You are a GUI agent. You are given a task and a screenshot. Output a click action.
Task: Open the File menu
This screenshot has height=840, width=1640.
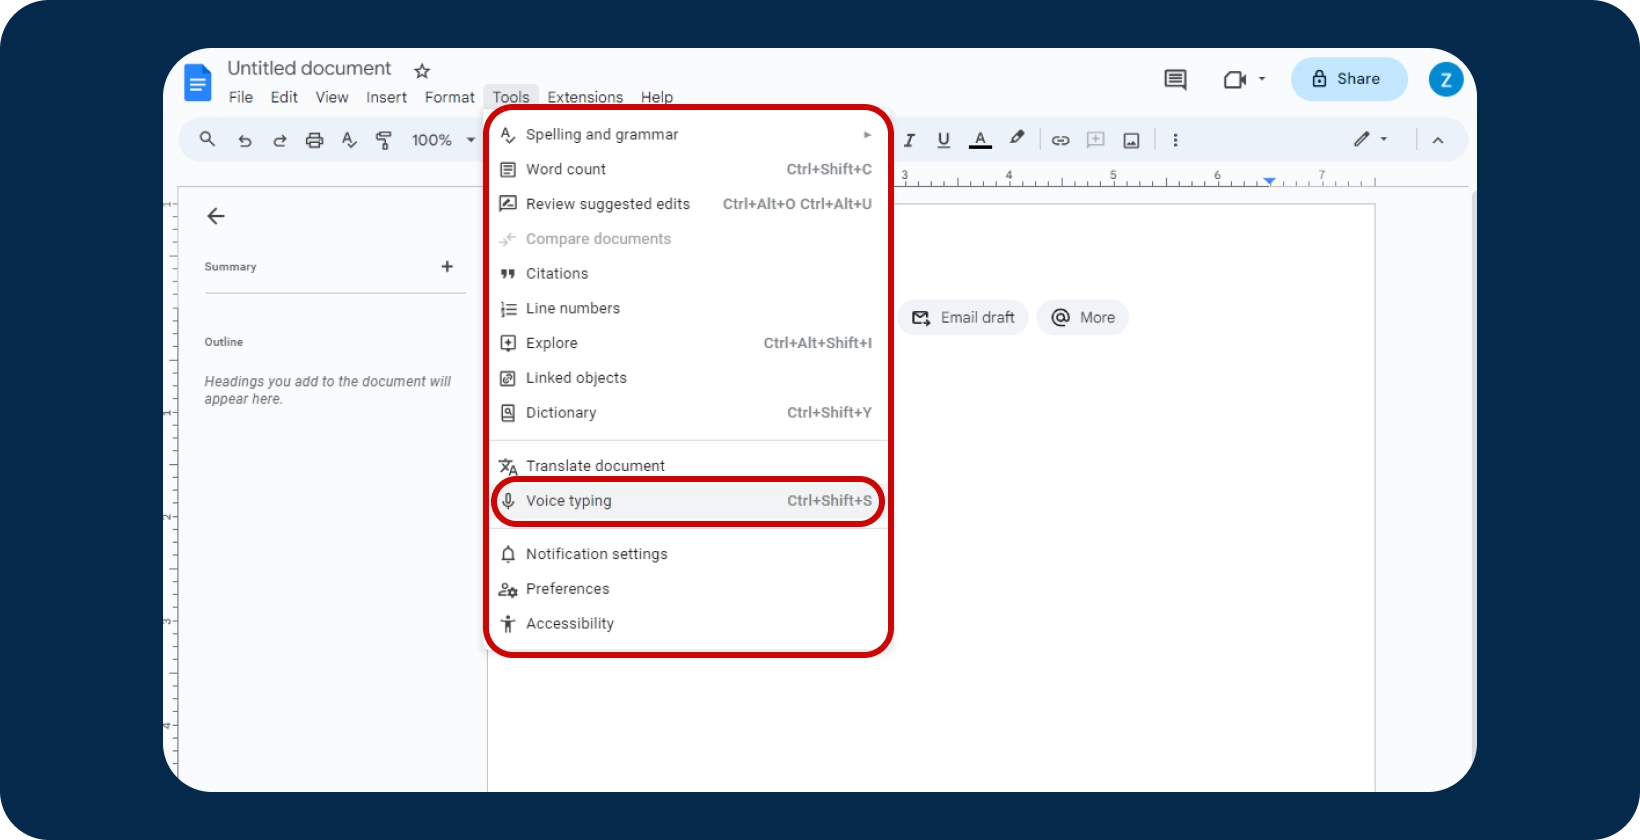point(241,97)
